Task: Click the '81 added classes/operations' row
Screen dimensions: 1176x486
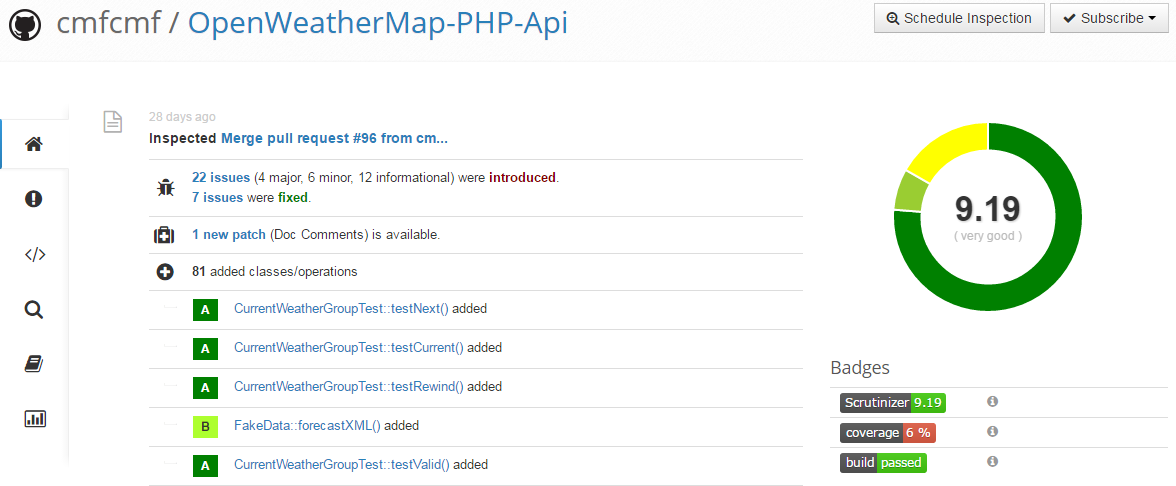Action: tap(476, 272)
